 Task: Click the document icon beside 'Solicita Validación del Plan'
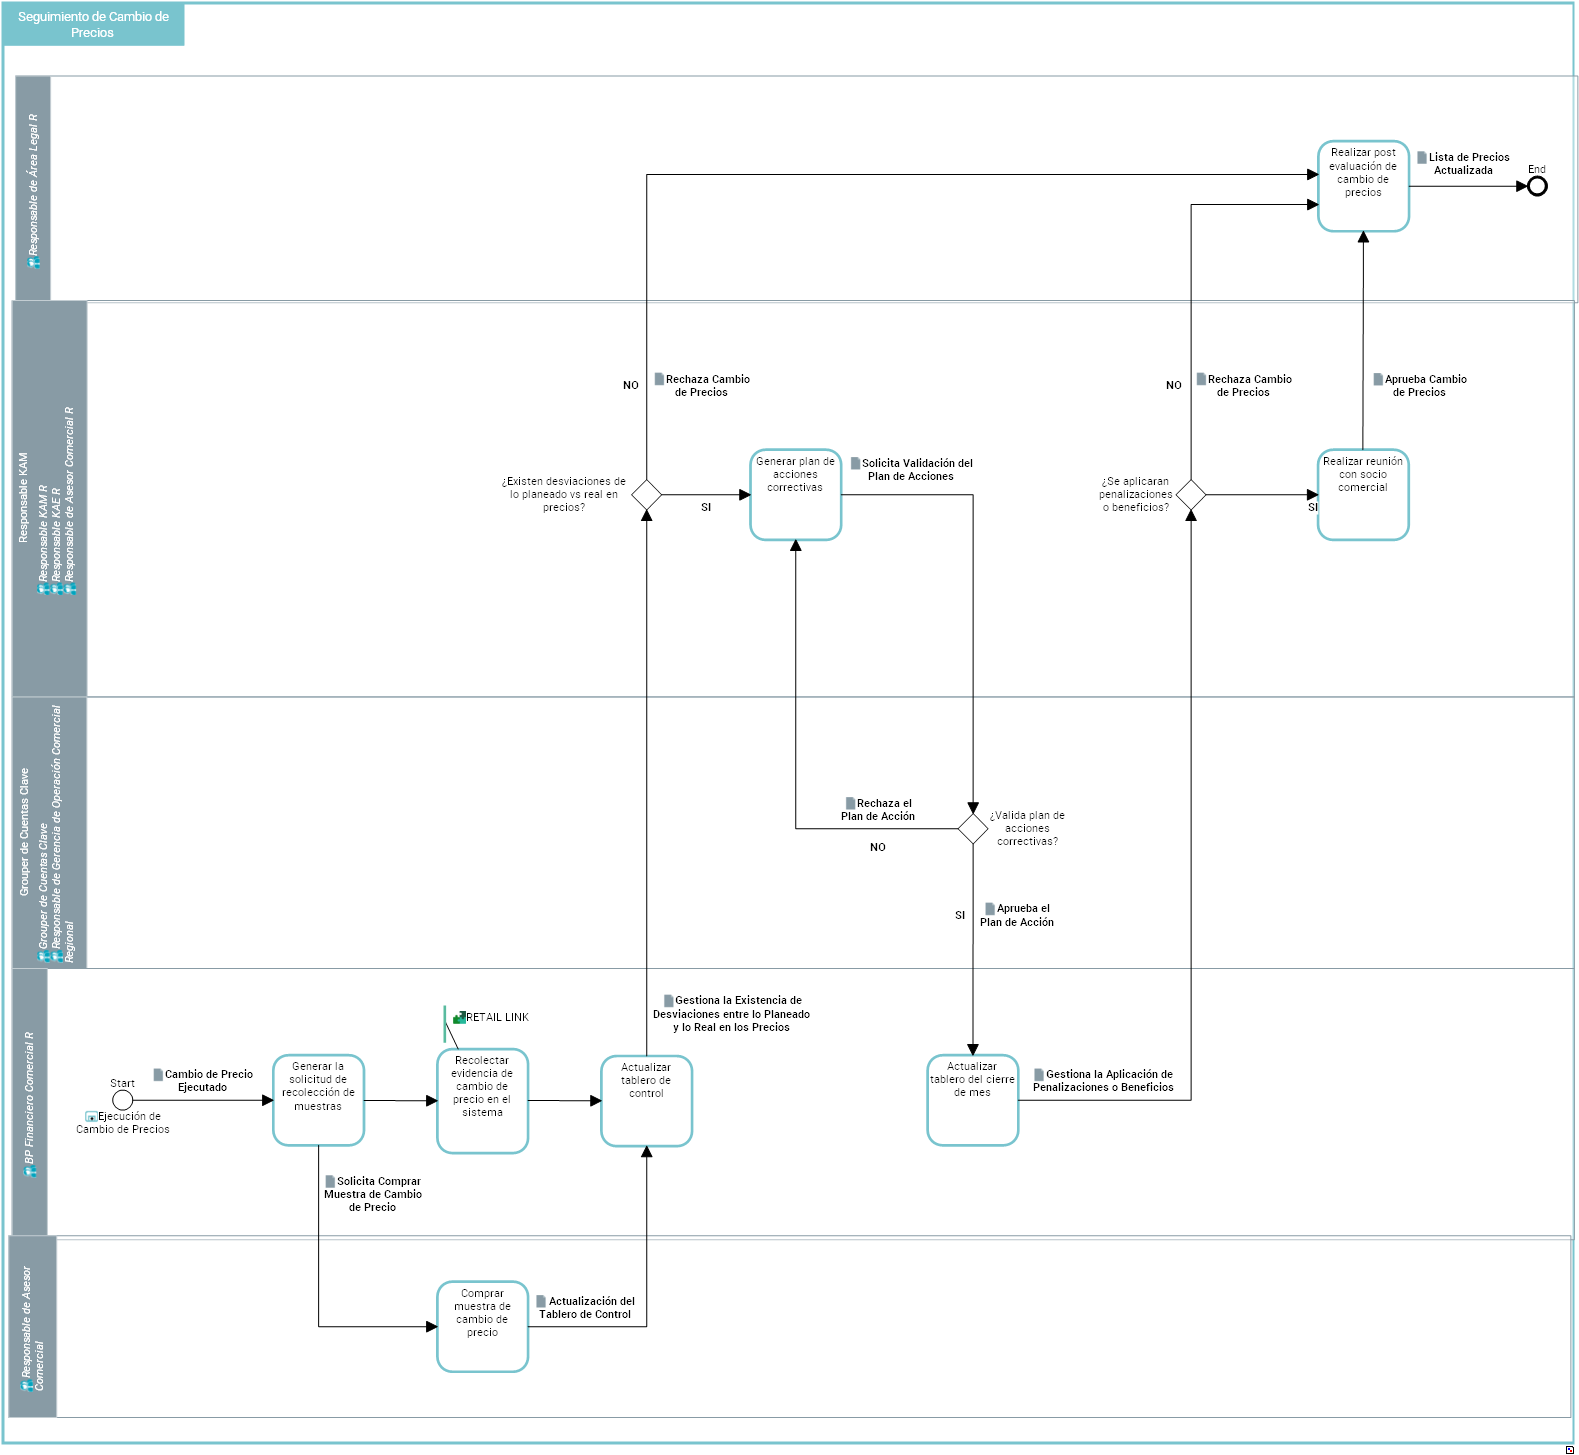click(855, 463)
